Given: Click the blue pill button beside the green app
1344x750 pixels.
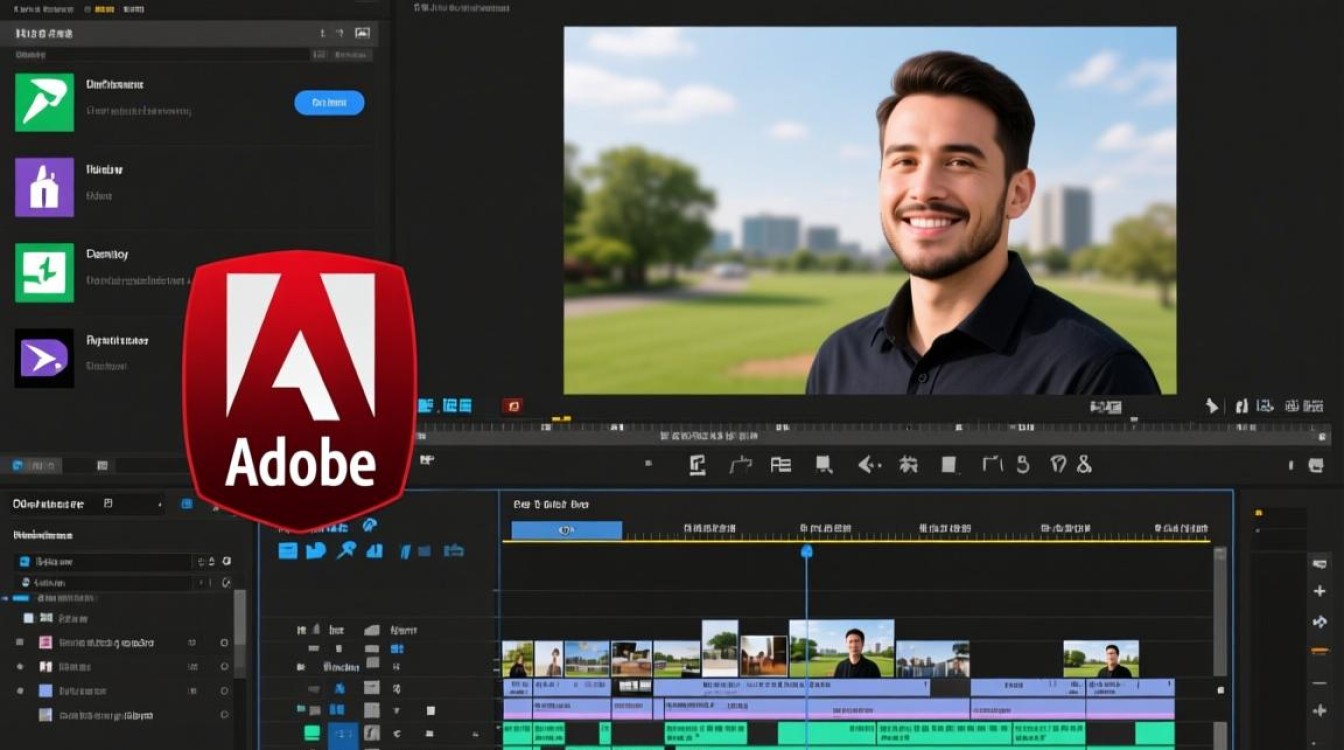Looking at the screenshot, I should pyautogui.click(x=329, y=102).
